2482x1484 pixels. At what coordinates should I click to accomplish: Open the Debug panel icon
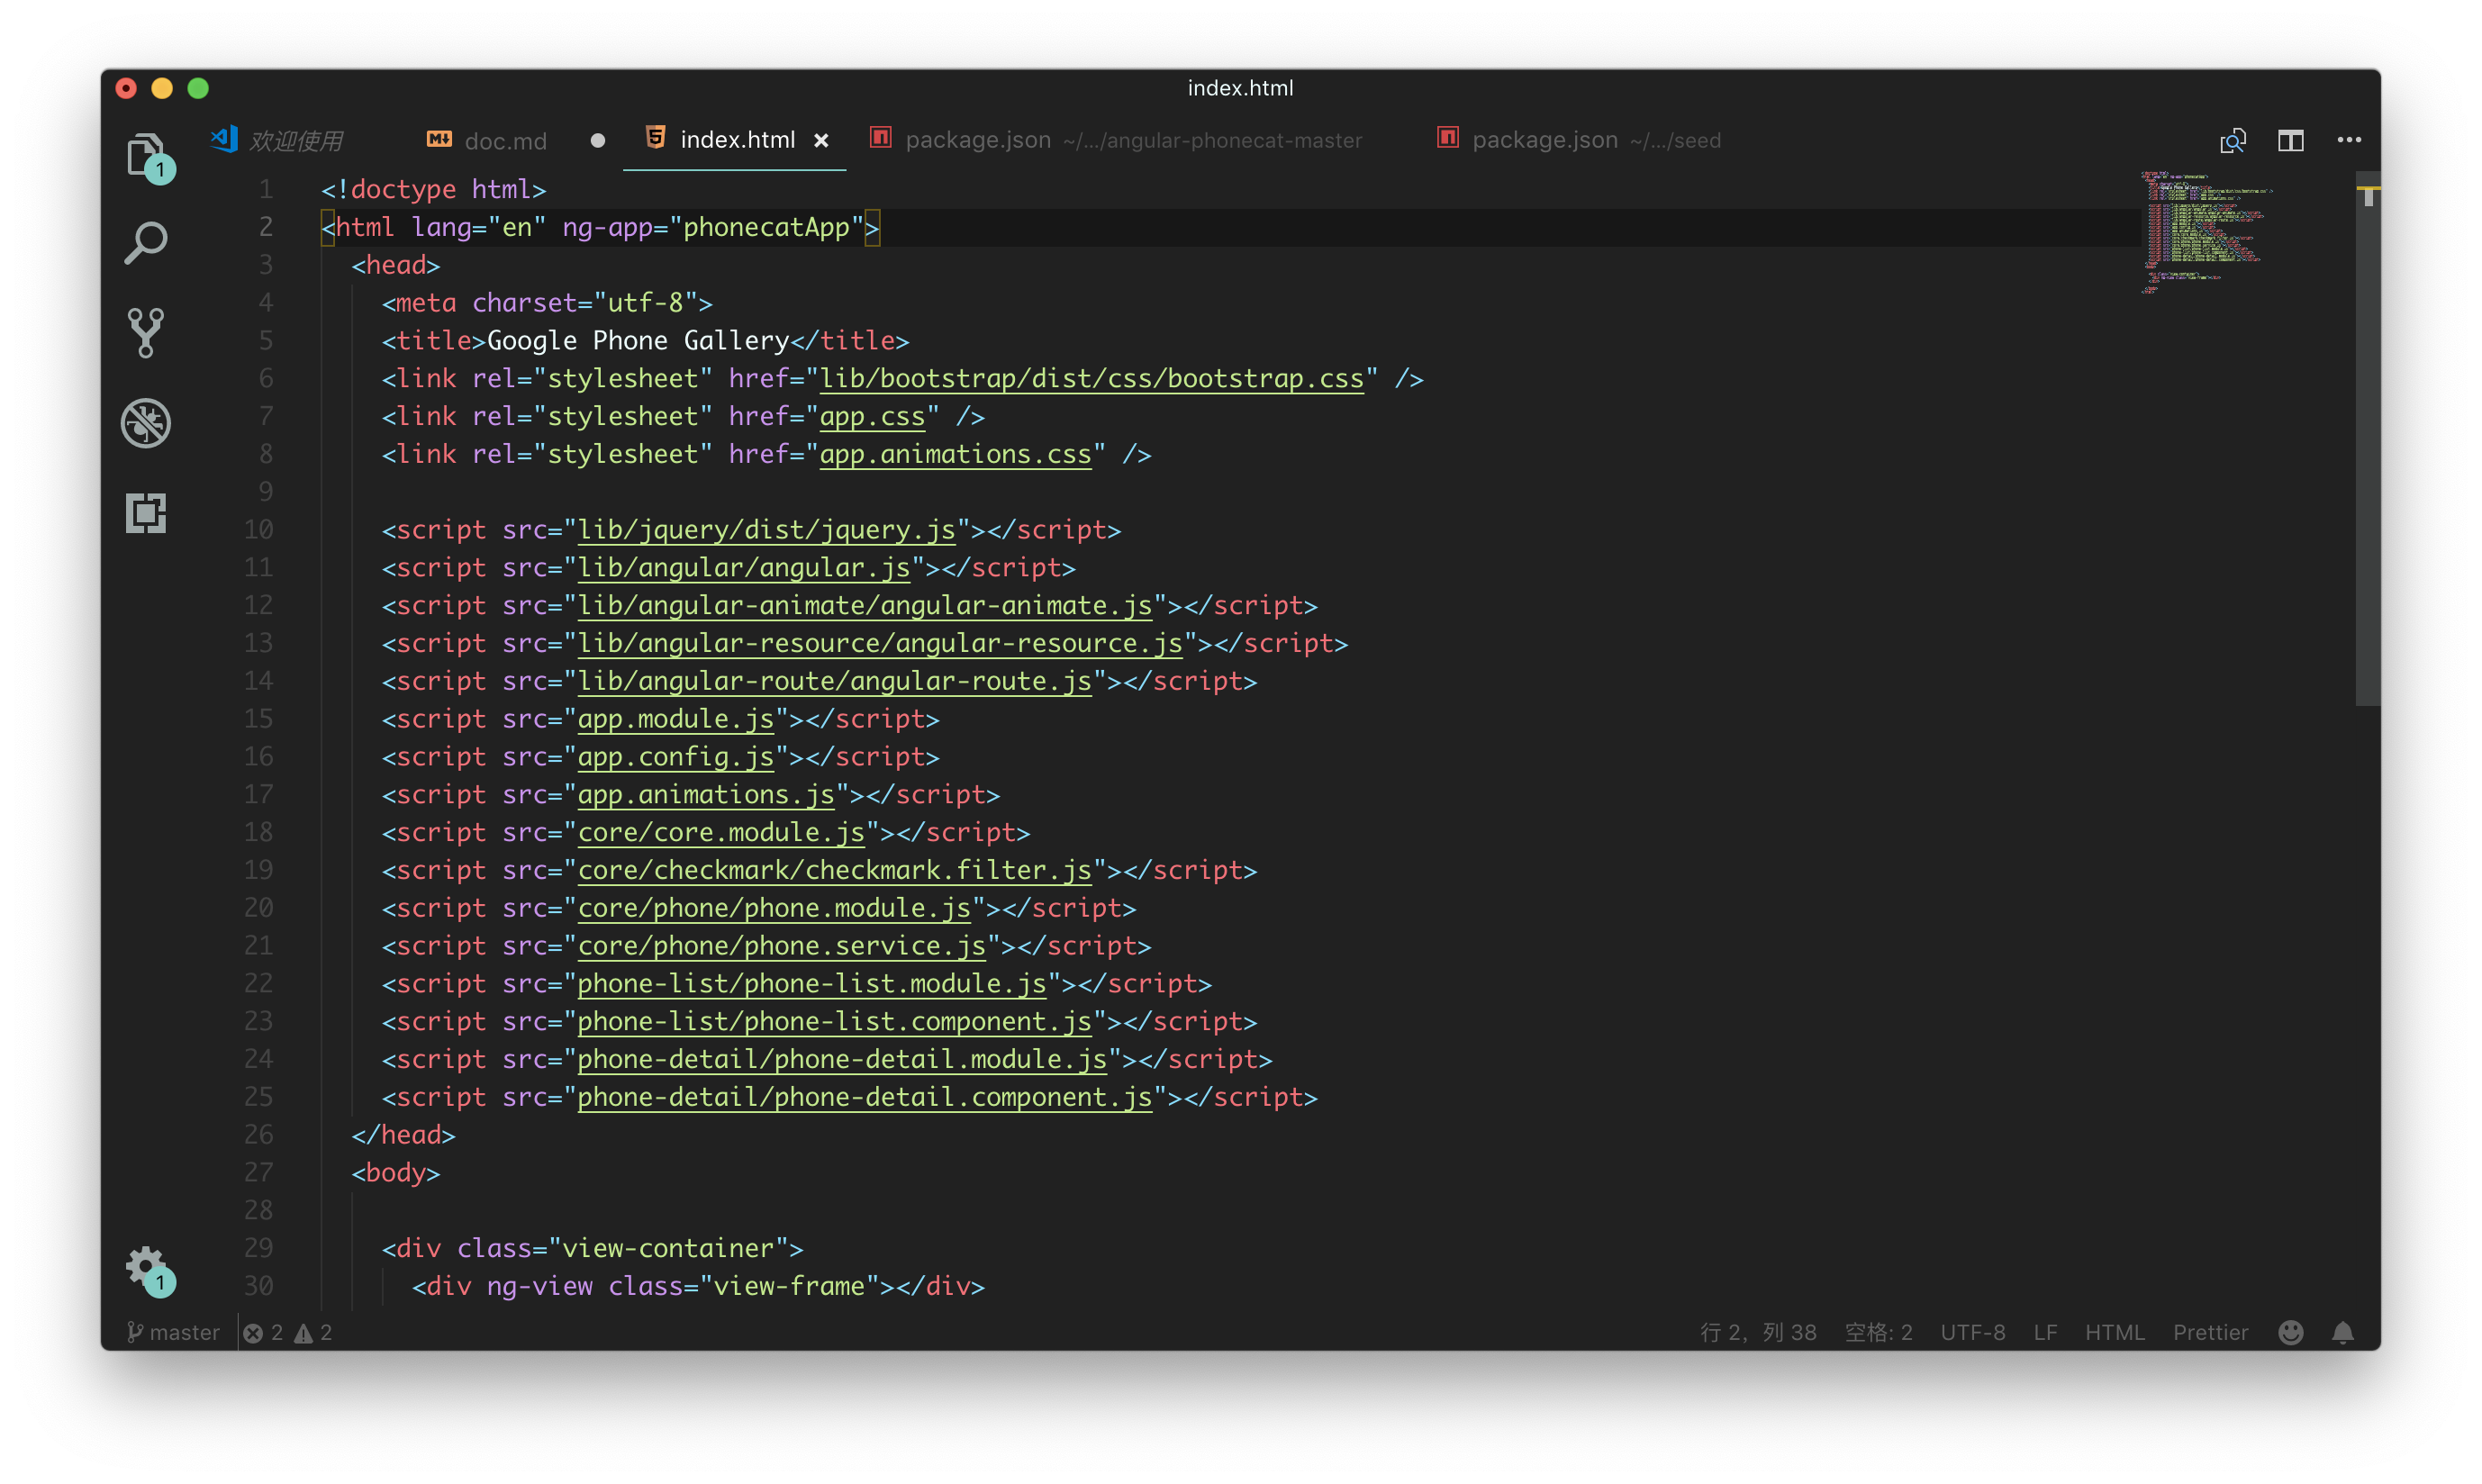[146, 422]
